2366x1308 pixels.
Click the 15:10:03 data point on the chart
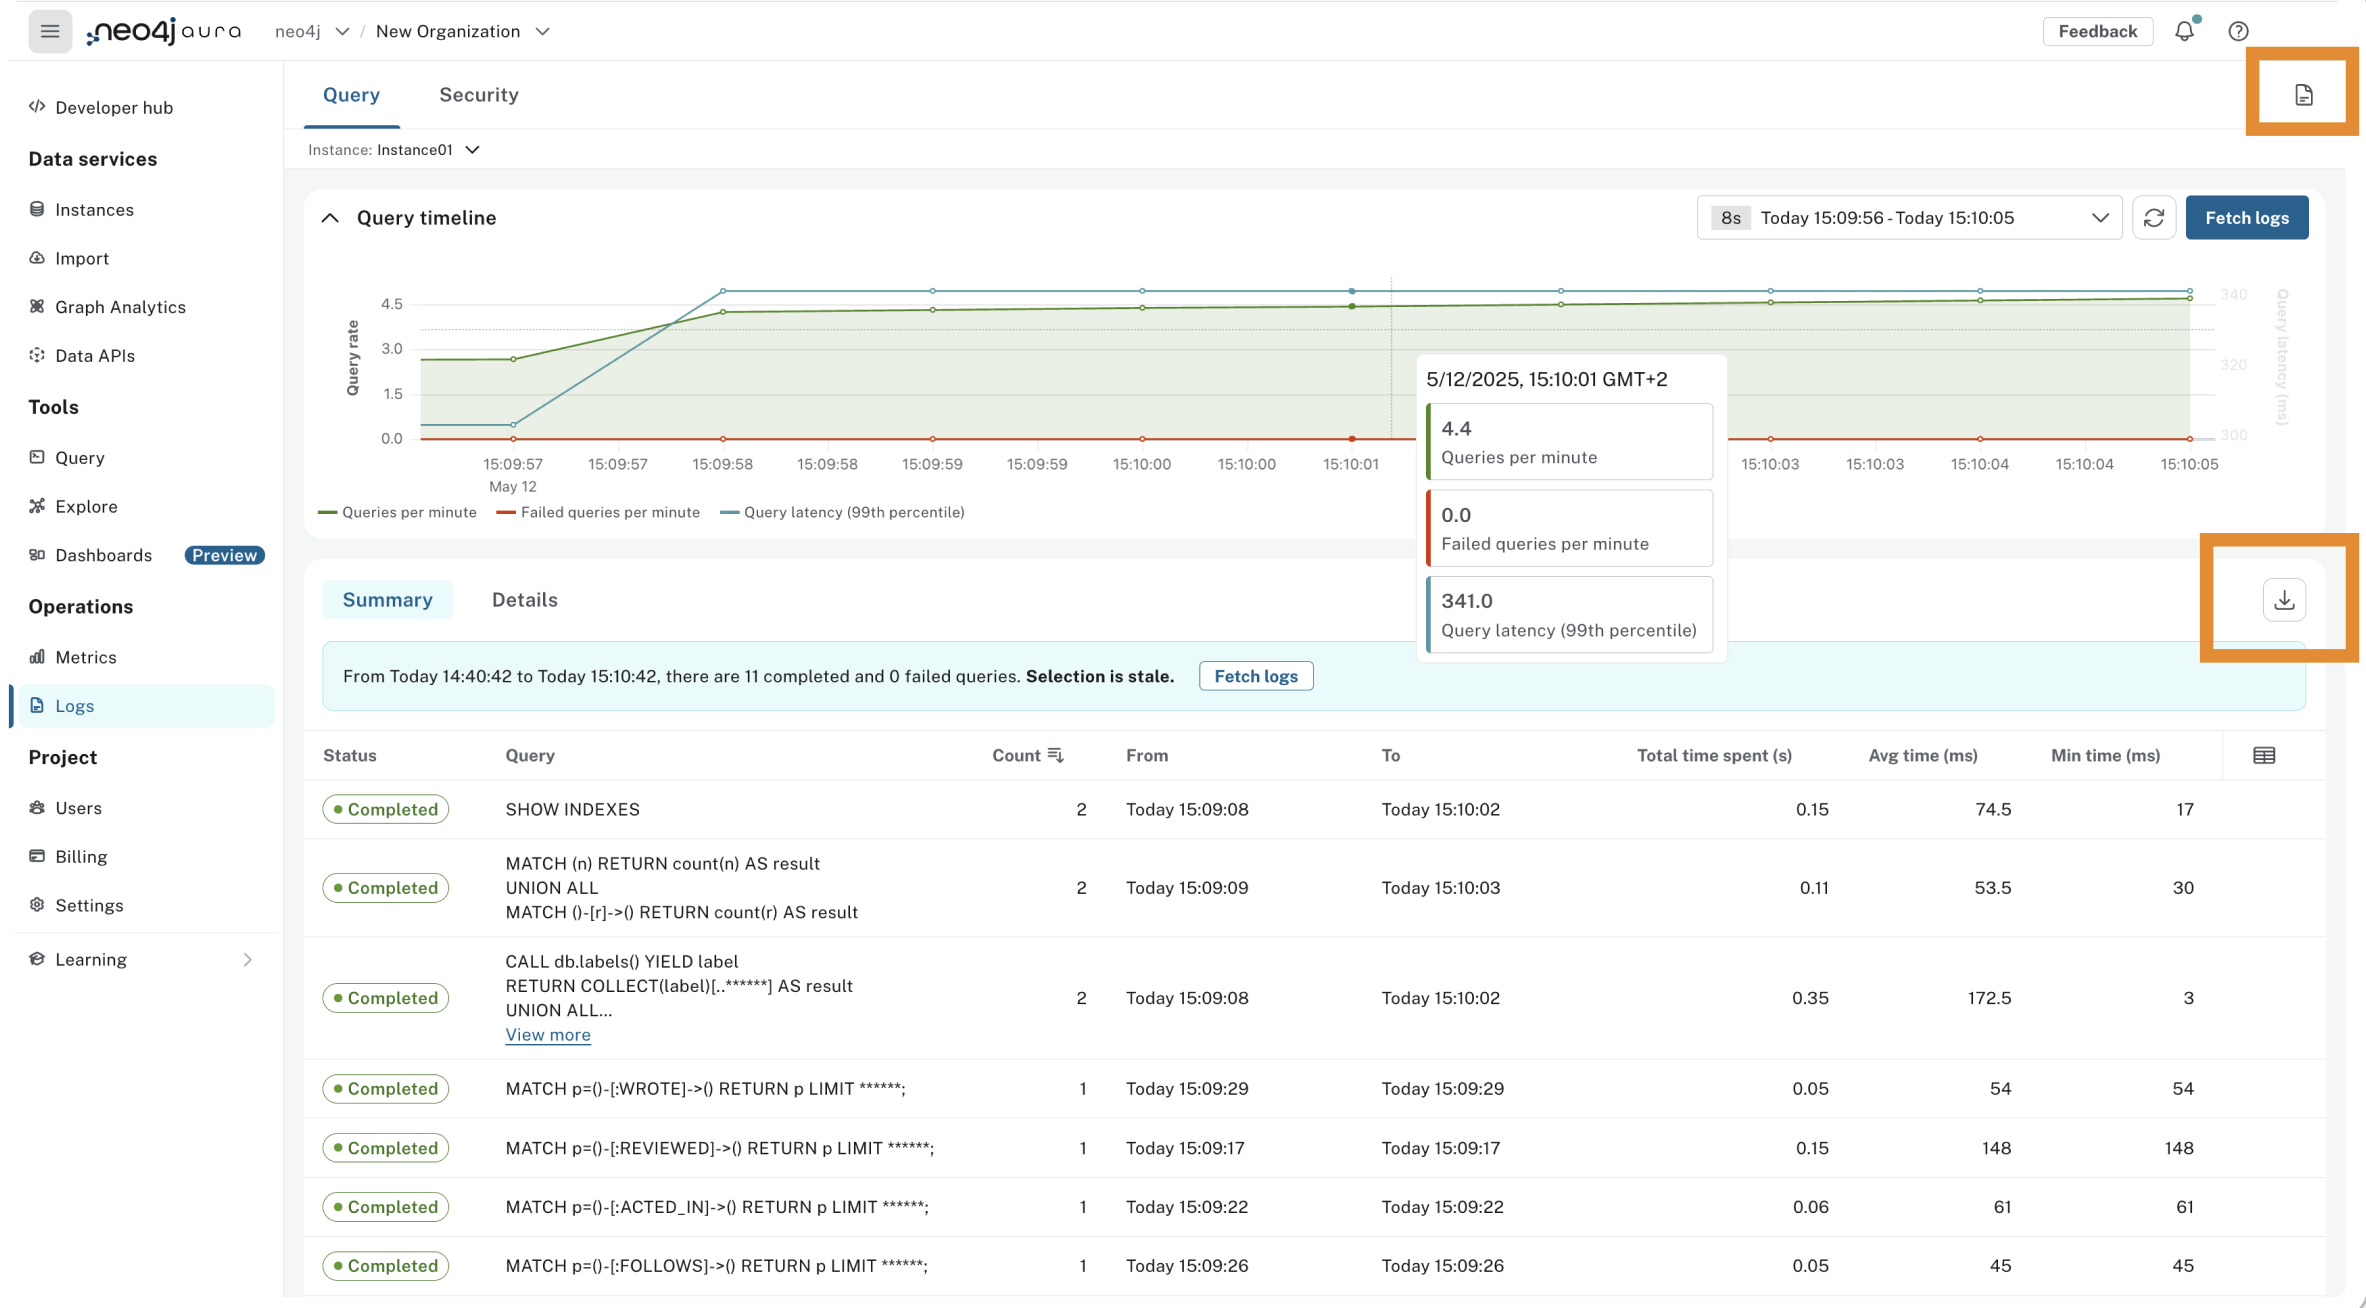click(1770, 302)
